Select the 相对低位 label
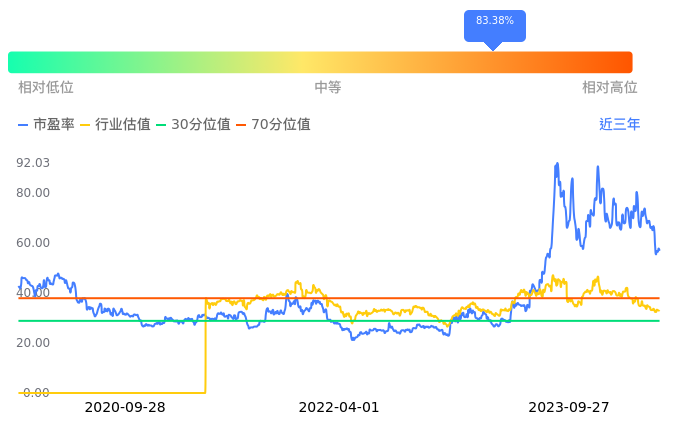Screen dimensions: 686x442 pos(46,88)
